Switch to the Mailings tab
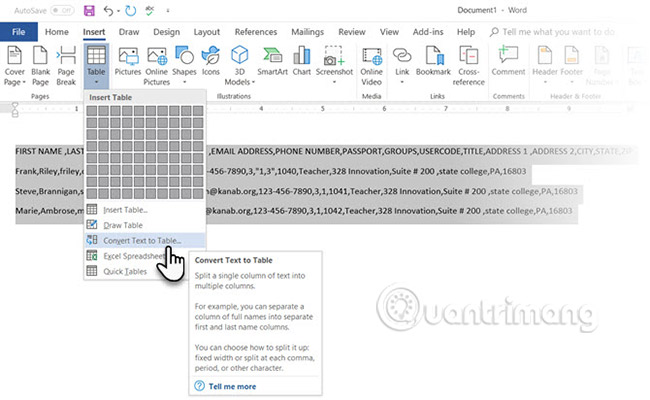Viewport: 650px width, 400px height. click(x=307, y=32)
